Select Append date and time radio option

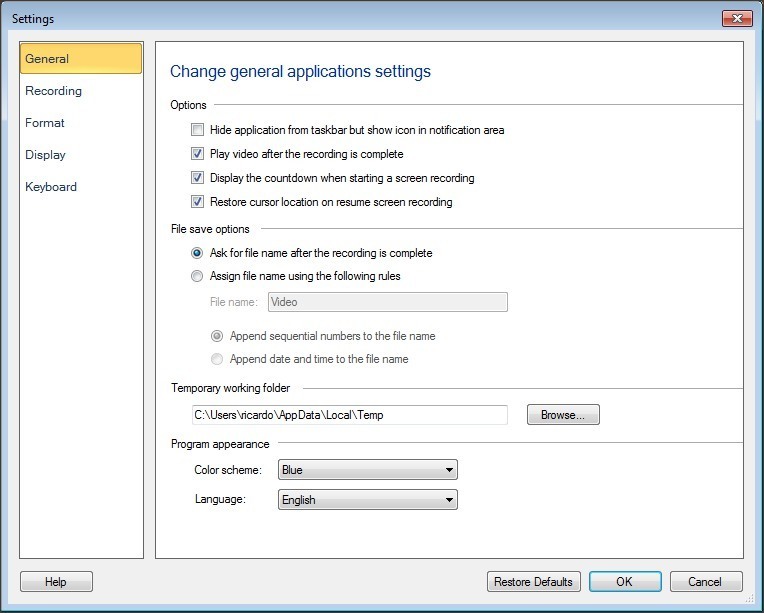(217, 359)
